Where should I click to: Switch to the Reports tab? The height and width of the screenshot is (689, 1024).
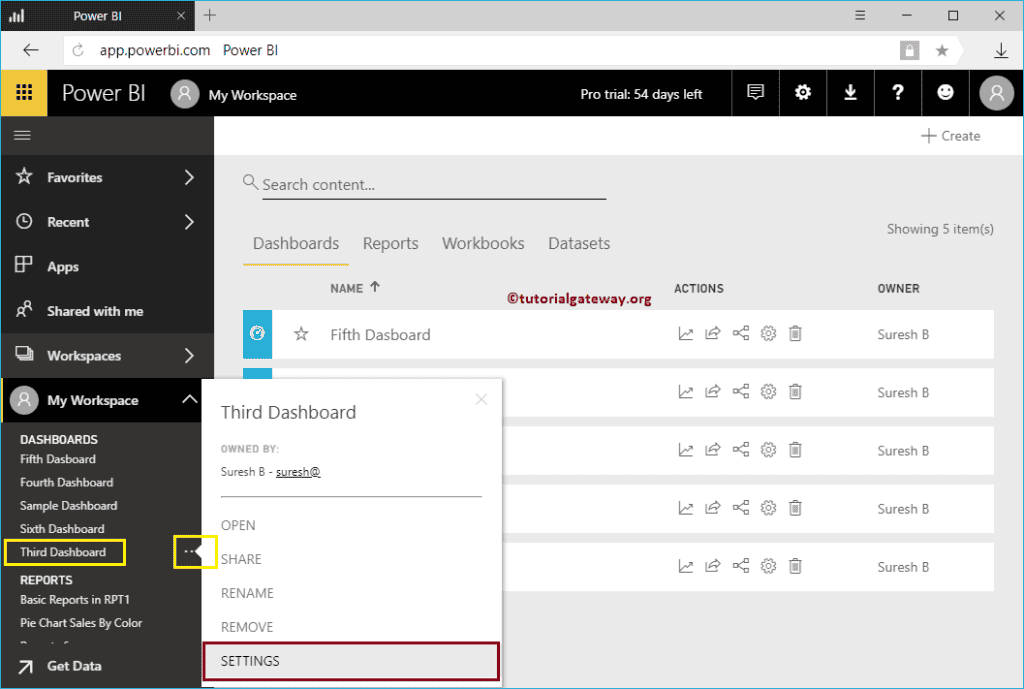click(x=390, y=243)
